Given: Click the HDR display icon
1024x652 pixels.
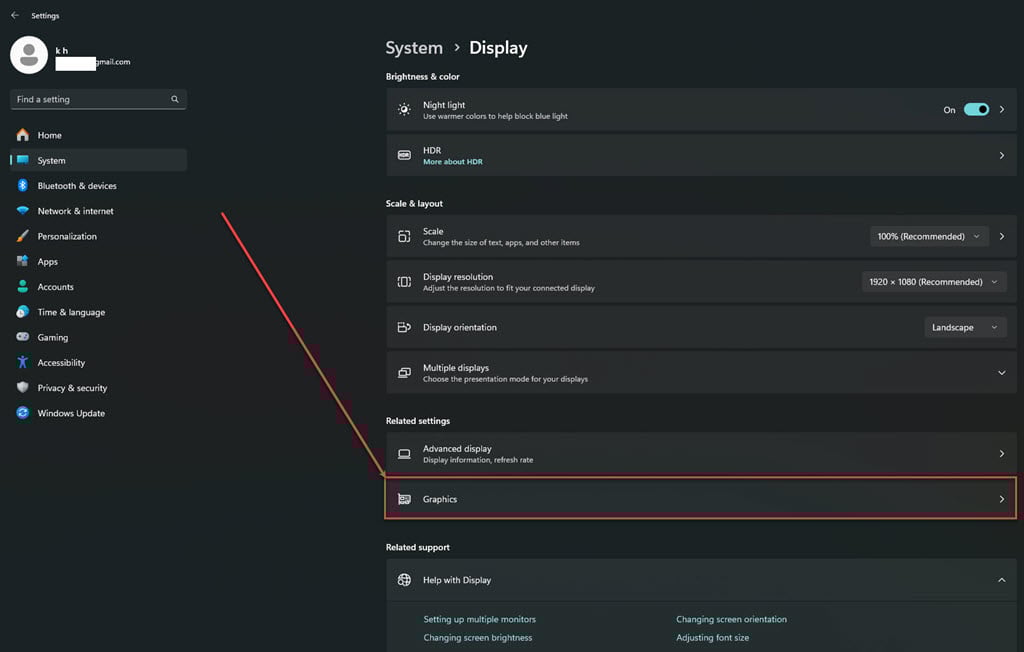Looking at the screenshot, I should [404, 155].
